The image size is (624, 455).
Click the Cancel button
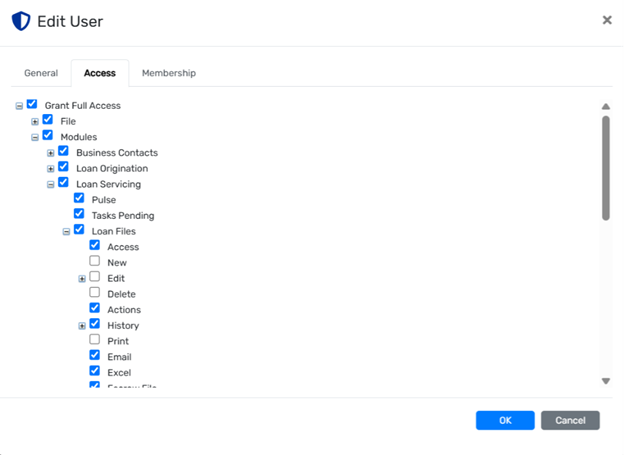click(570, 420)
